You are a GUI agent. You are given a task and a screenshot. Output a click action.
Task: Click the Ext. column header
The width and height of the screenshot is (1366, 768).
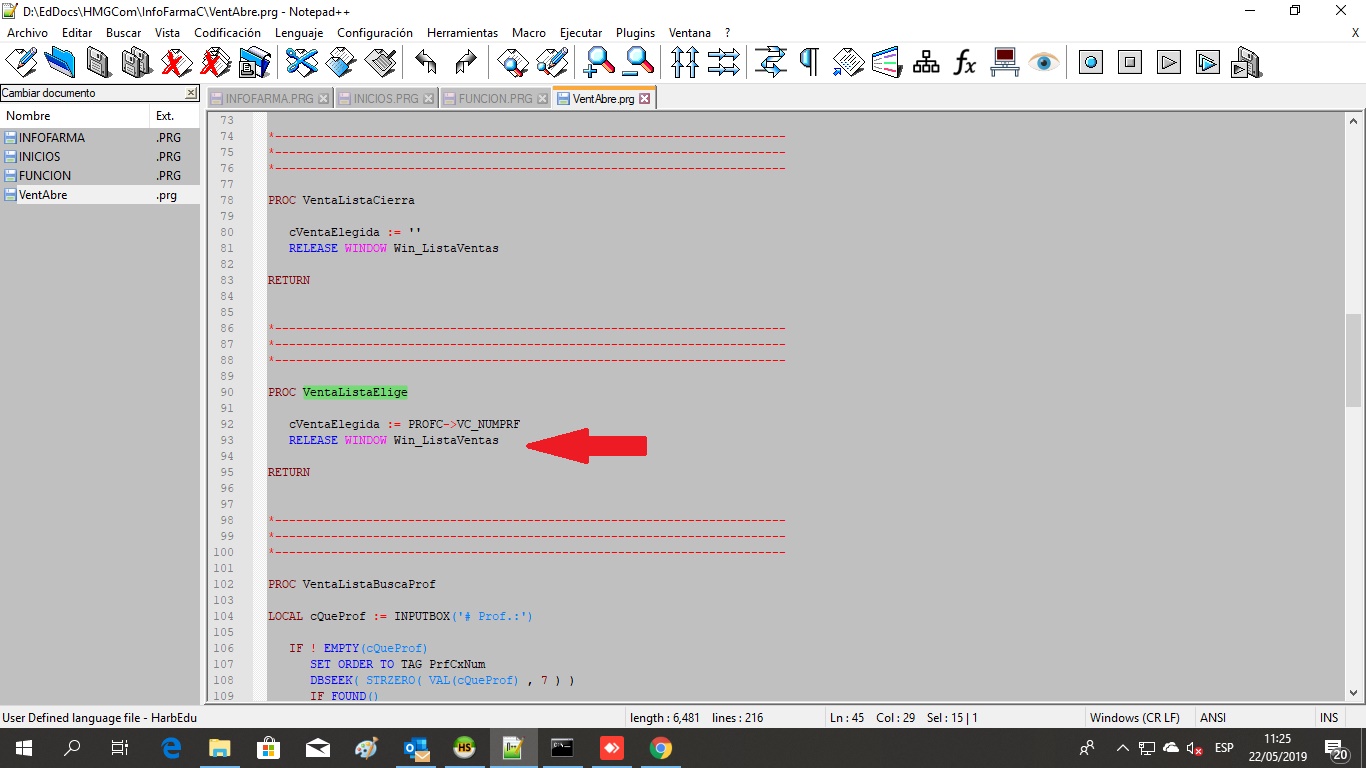(175, 116)
